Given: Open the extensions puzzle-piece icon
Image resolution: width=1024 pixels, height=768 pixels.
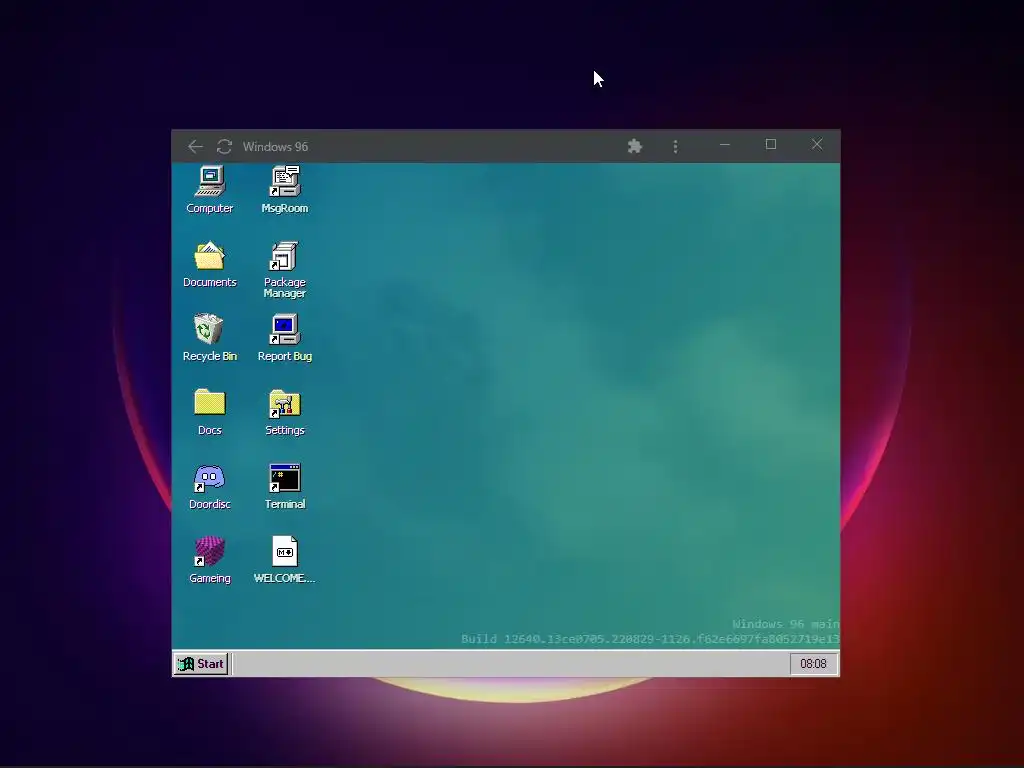Looking at the screenshot, I should pyautogui.click(x=635, y=146).
